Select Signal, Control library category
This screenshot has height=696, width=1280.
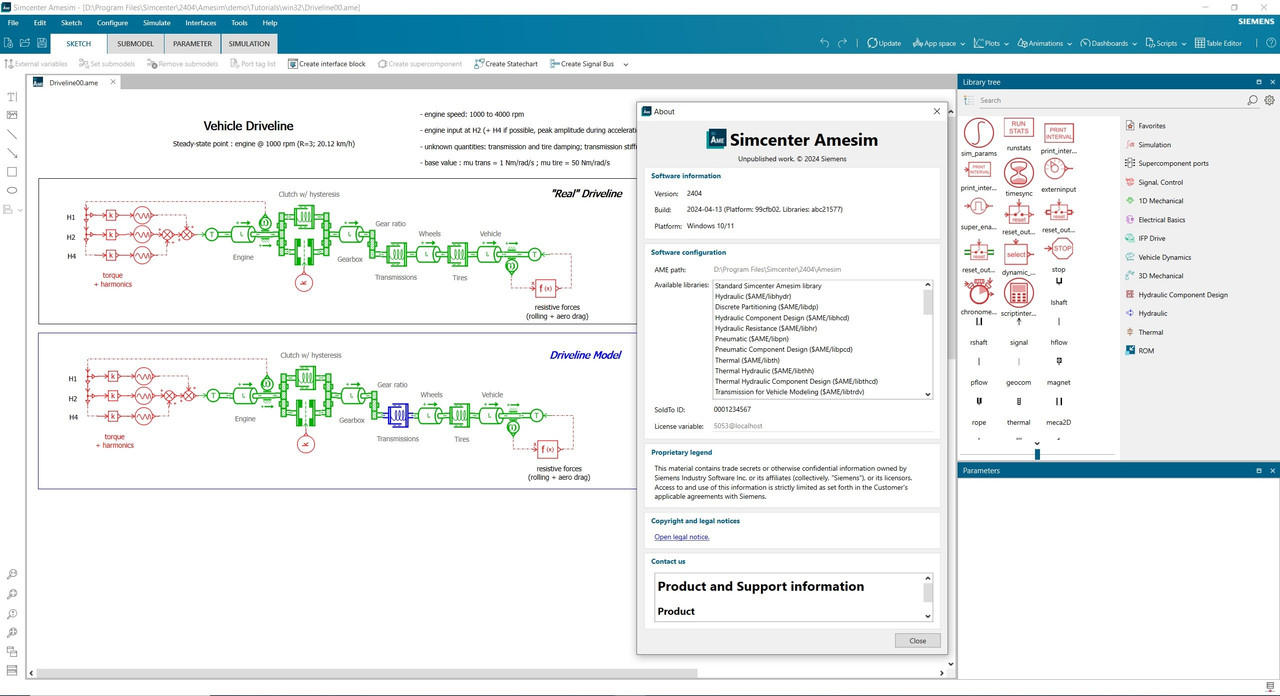point(1160,182)
